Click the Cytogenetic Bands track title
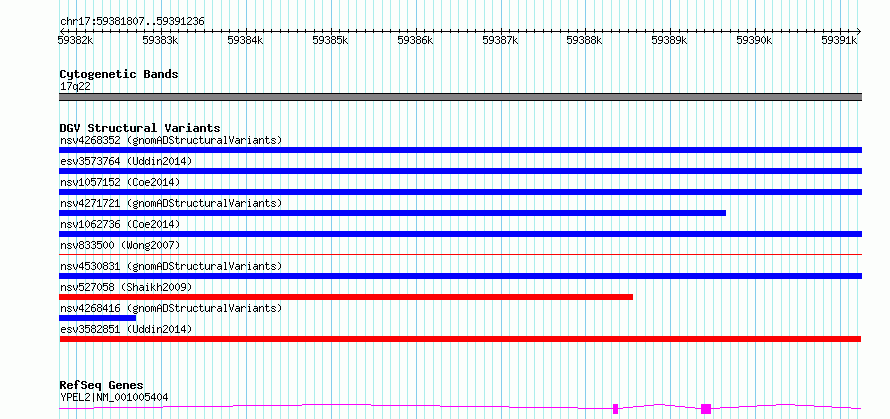 (x=119, y=74)
